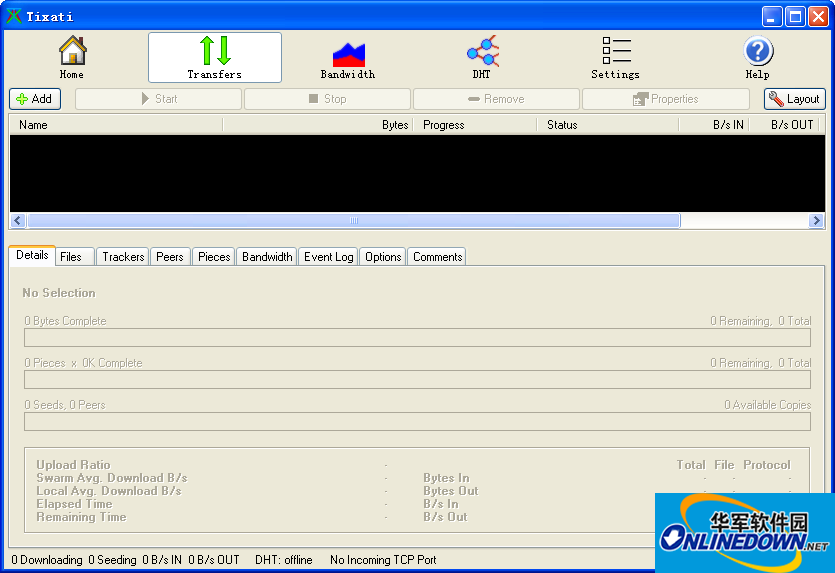Open the Settings list icon
Screen dimensions: 835x573
point(615,51)
